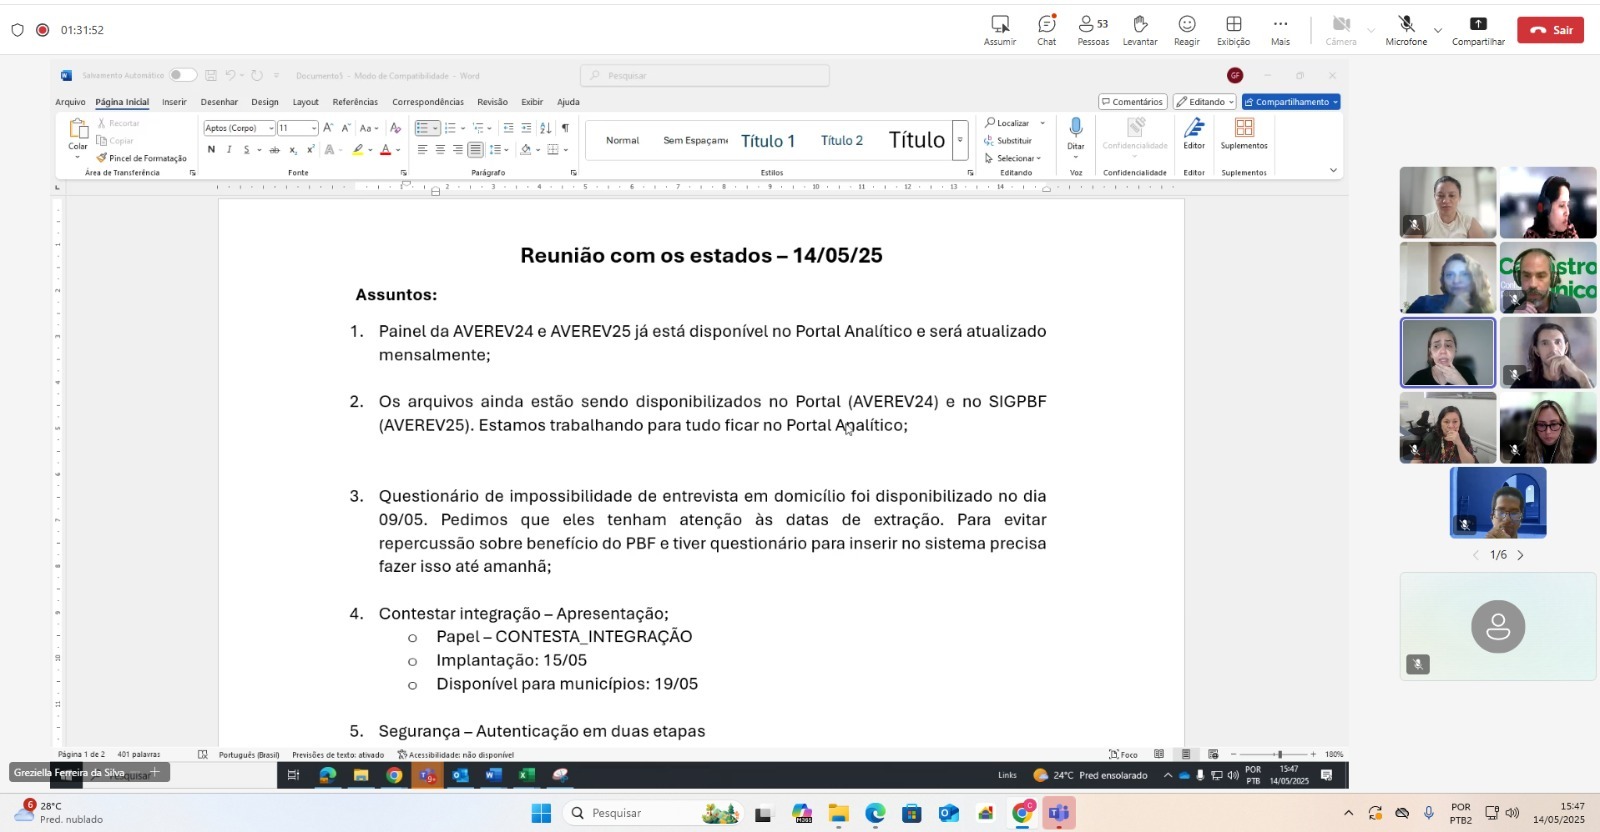
Task: Switch to the Referências ribbon tab
Action: click(355, 102)
